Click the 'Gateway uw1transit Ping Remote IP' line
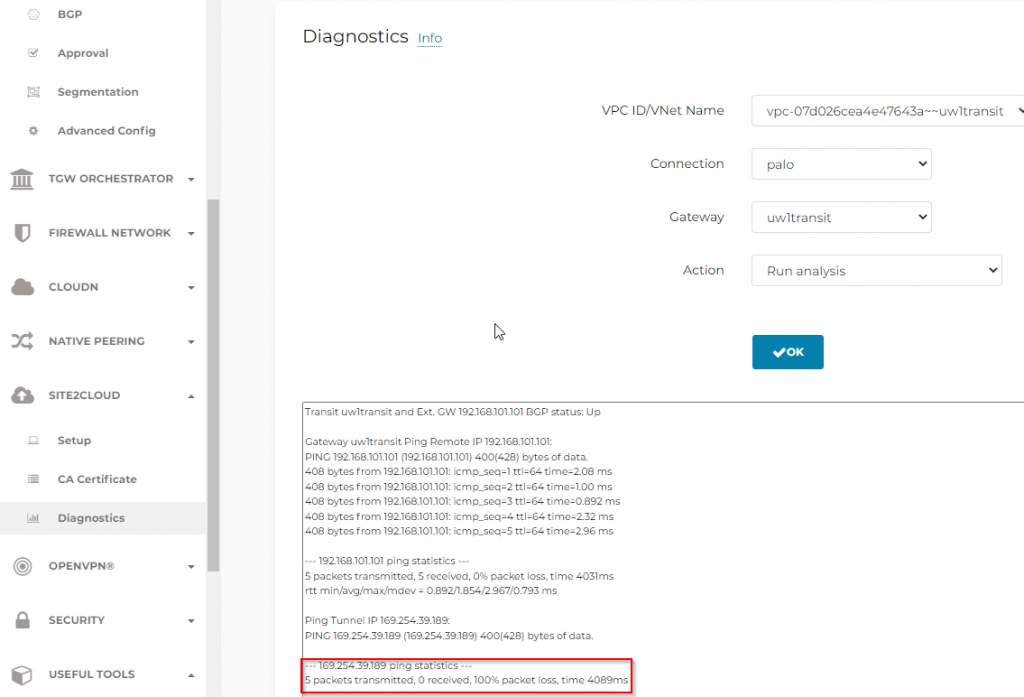Image resolution: width=1024 pixels, height=697 pixels. pyautogui.click(x=428, y=442)
